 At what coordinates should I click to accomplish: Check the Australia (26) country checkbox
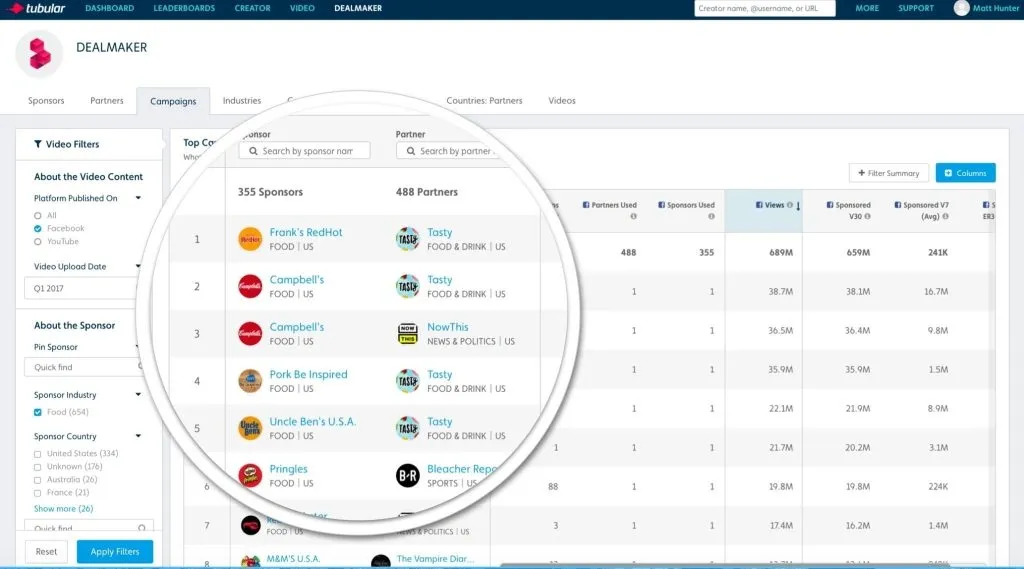pyautogui.click(x=37, y=480)
